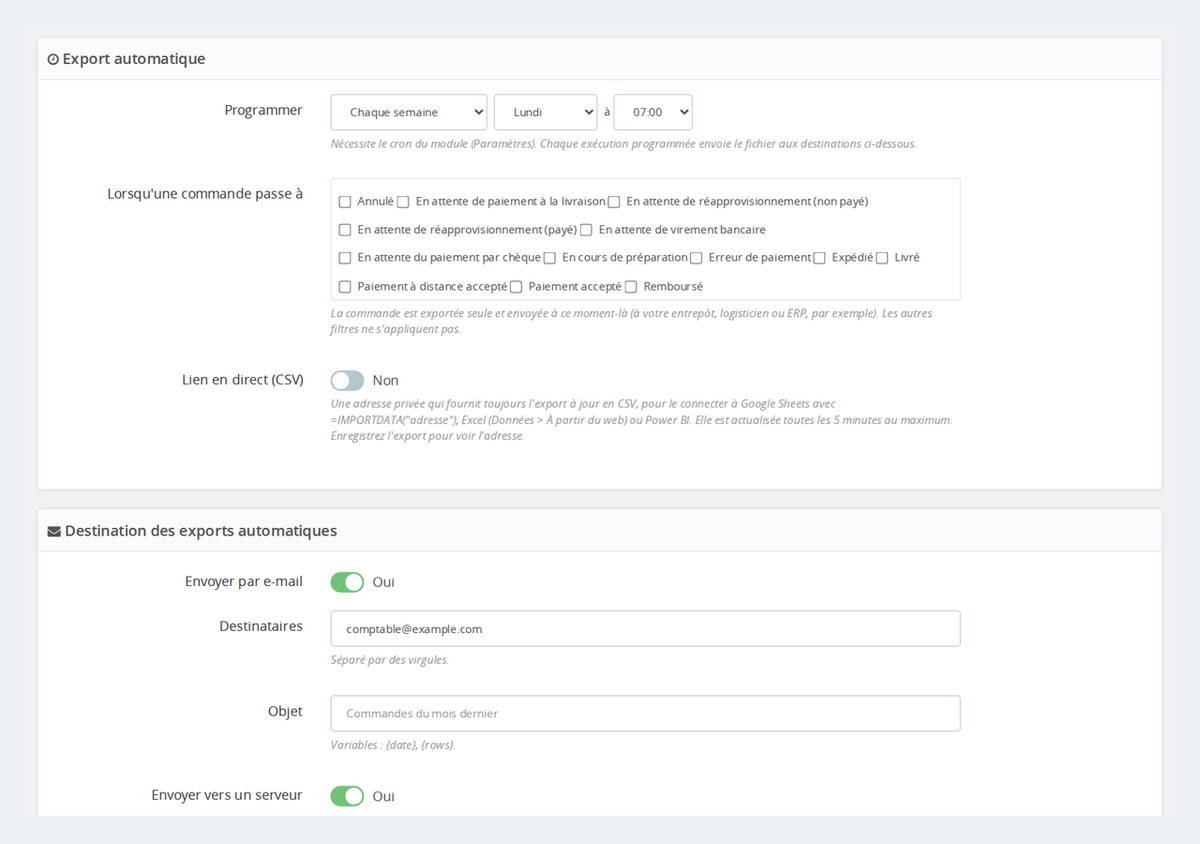
Task: Click the envelope icon beside Destination des exports
Action: pyautogui.click(x=54, y=532)
